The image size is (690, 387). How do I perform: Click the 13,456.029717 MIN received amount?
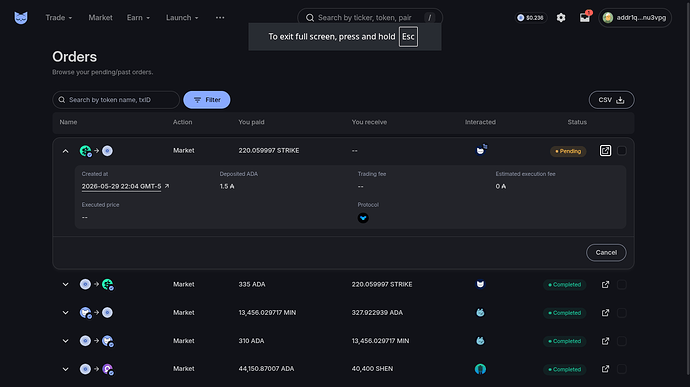click(380, 341)
